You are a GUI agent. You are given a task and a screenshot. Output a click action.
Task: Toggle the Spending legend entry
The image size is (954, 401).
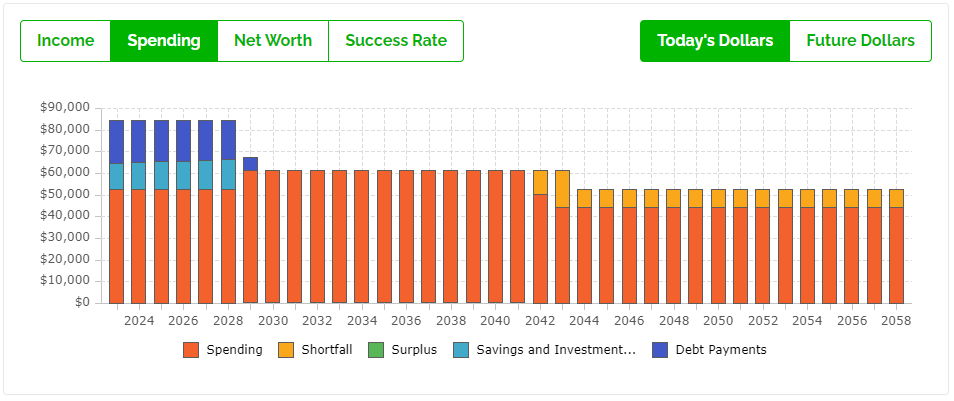click(x=223, y=350)
